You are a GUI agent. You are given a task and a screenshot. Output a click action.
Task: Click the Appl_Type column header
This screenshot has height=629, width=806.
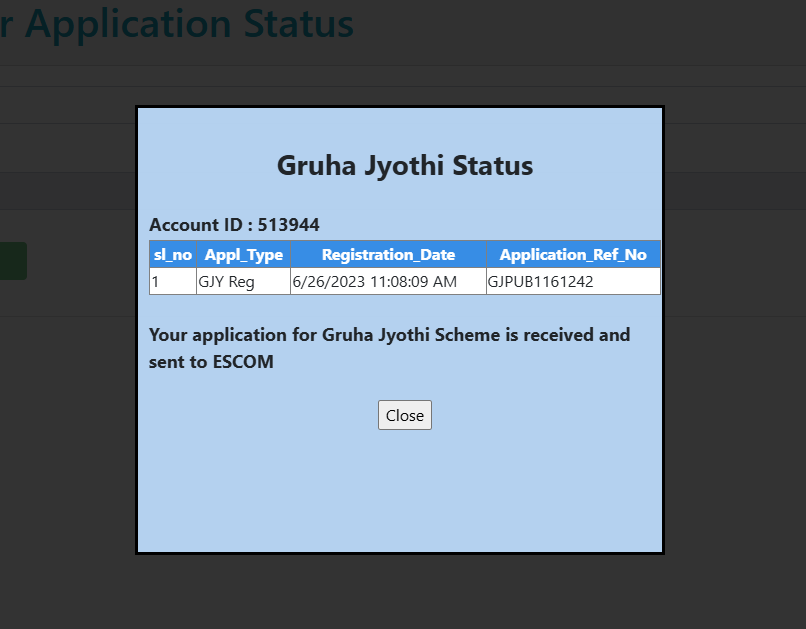tap(244, 254)
